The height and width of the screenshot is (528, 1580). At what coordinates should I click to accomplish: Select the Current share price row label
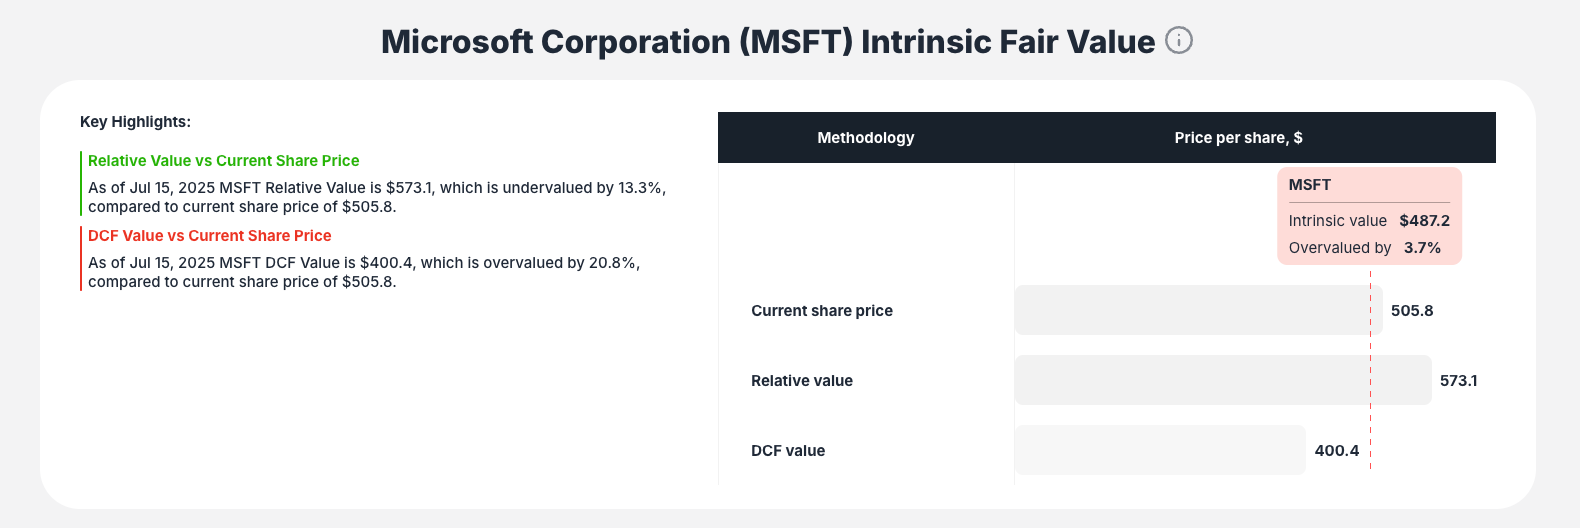tap(821, 311)
